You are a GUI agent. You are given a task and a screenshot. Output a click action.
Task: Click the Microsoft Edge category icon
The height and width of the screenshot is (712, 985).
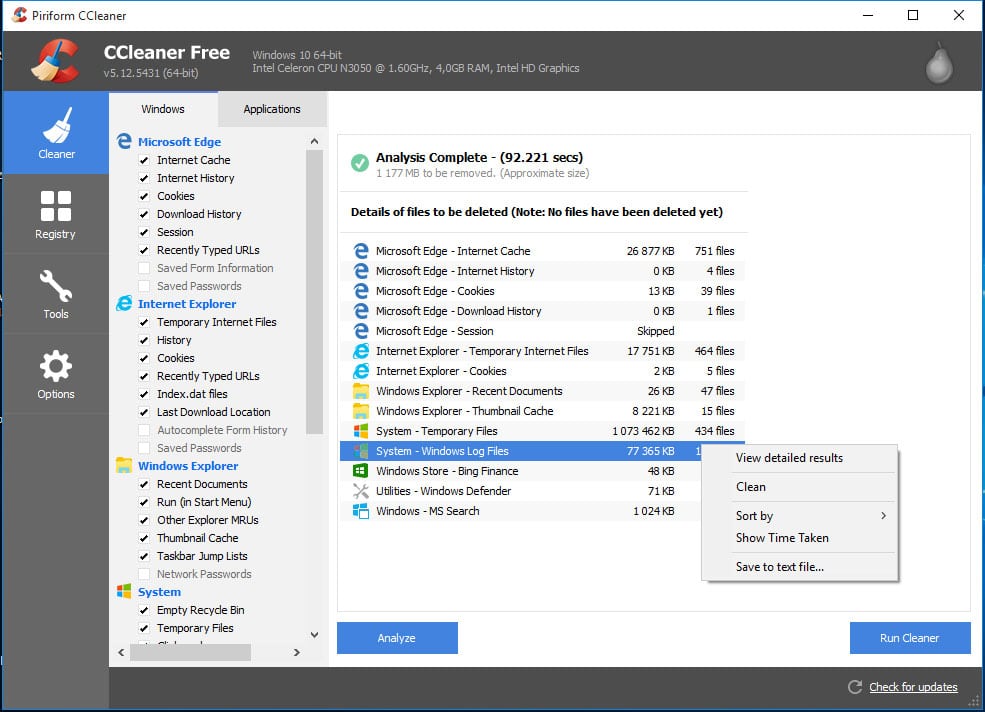[x=124, y=141]
